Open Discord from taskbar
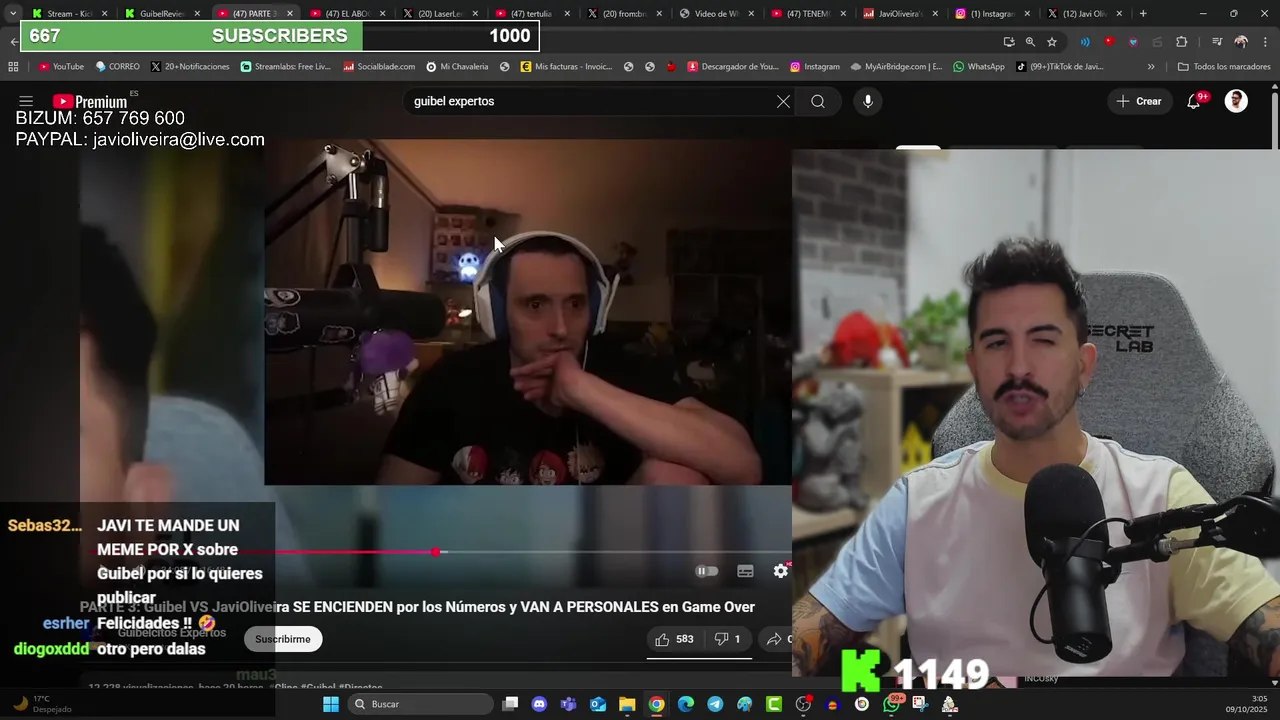Viewport: 1280px width, 720px height. click(540, 704)
